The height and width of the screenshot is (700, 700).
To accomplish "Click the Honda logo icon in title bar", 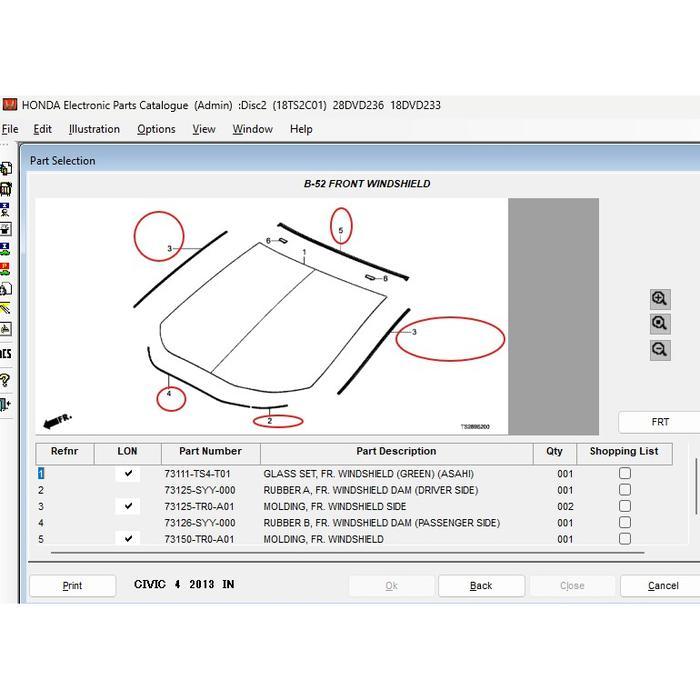I will [x=10, y=105].
